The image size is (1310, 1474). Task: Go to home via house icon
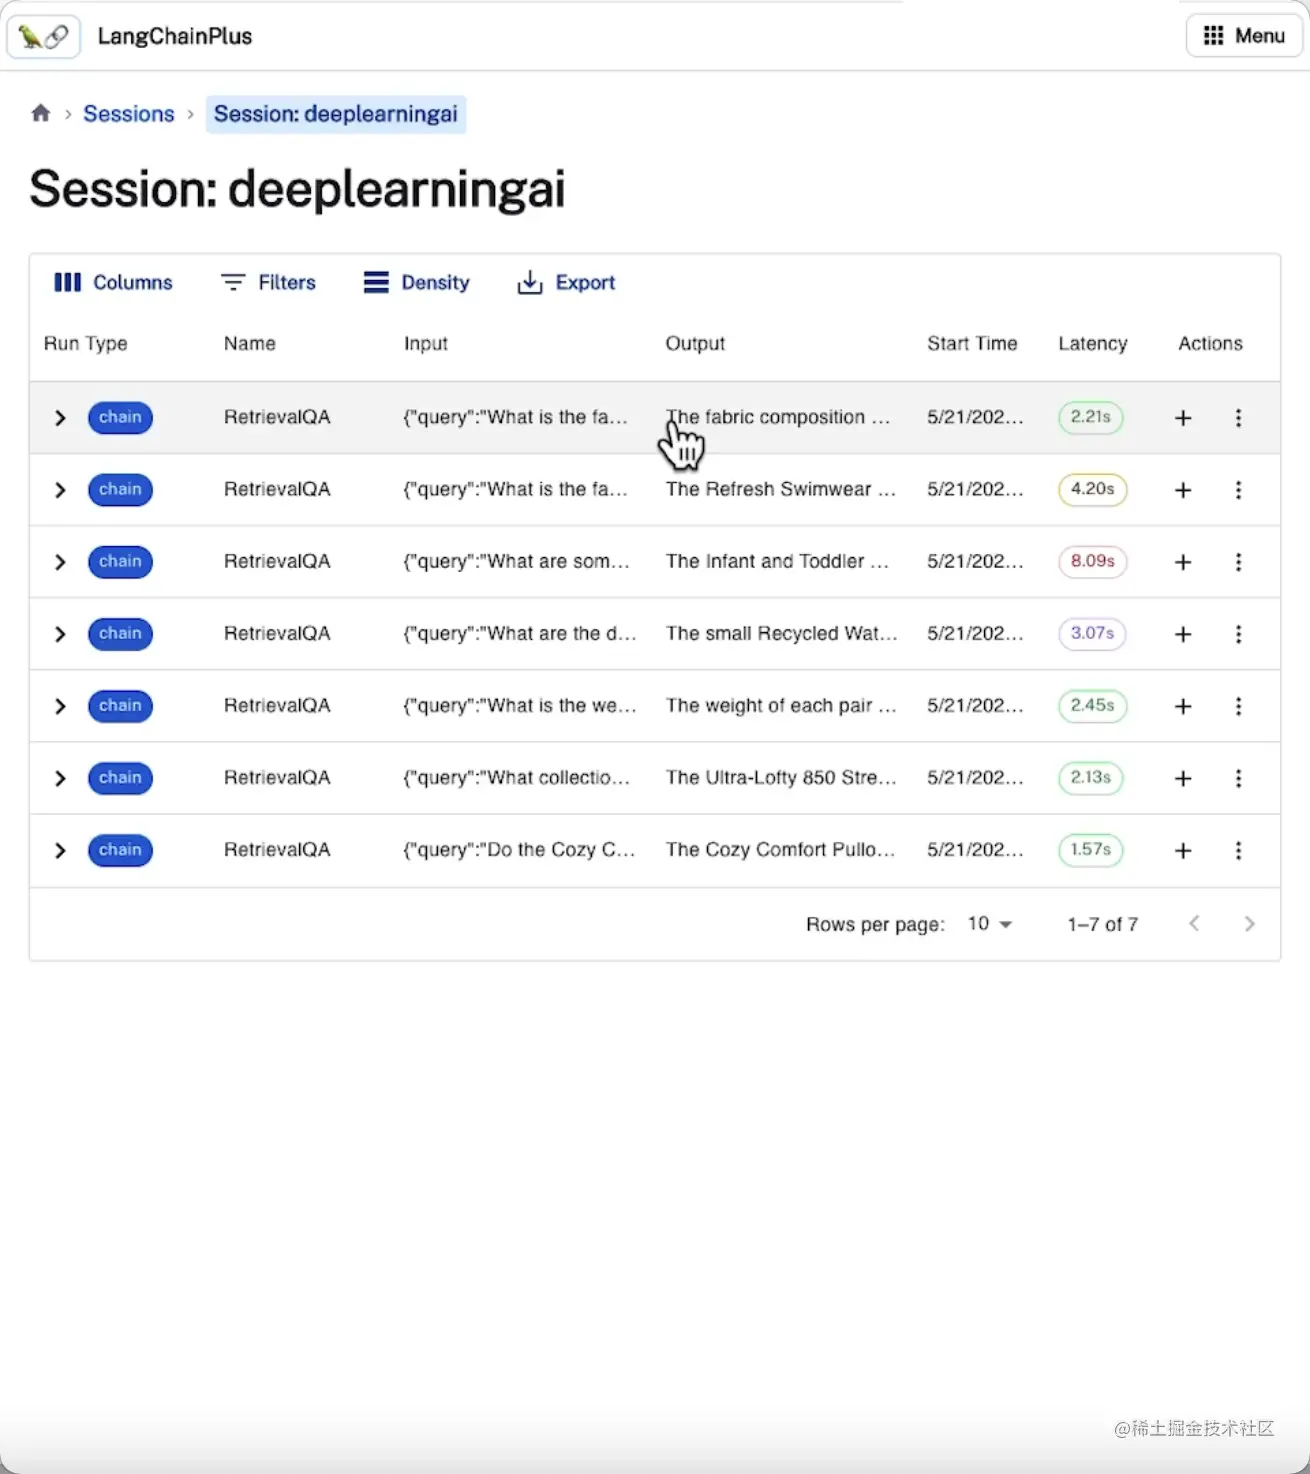(41, 113)
